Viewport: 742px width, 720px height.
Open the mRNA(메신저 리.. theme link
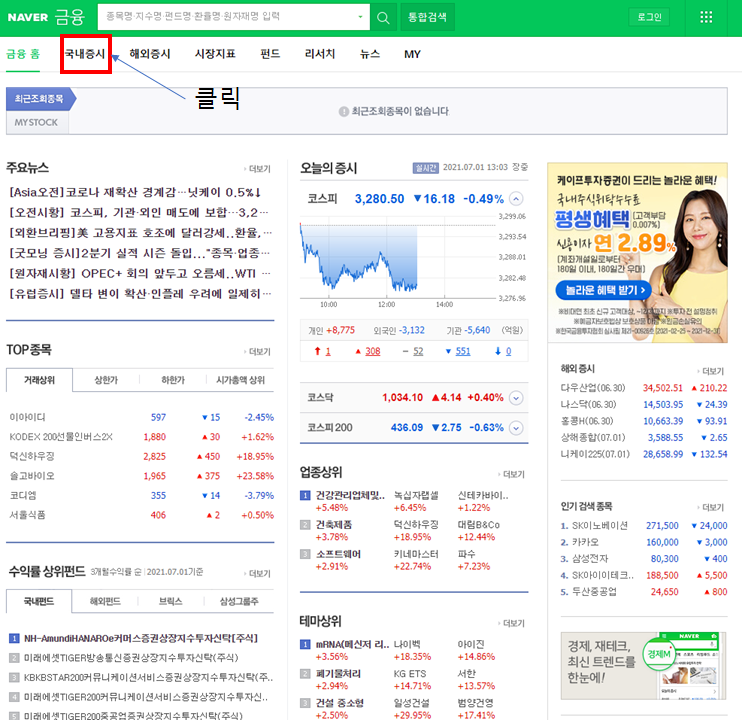[x=353, y=644]
